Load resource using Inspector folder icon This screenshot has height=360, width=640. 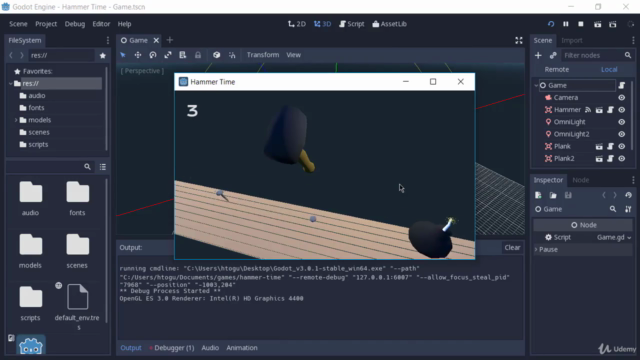553,196
